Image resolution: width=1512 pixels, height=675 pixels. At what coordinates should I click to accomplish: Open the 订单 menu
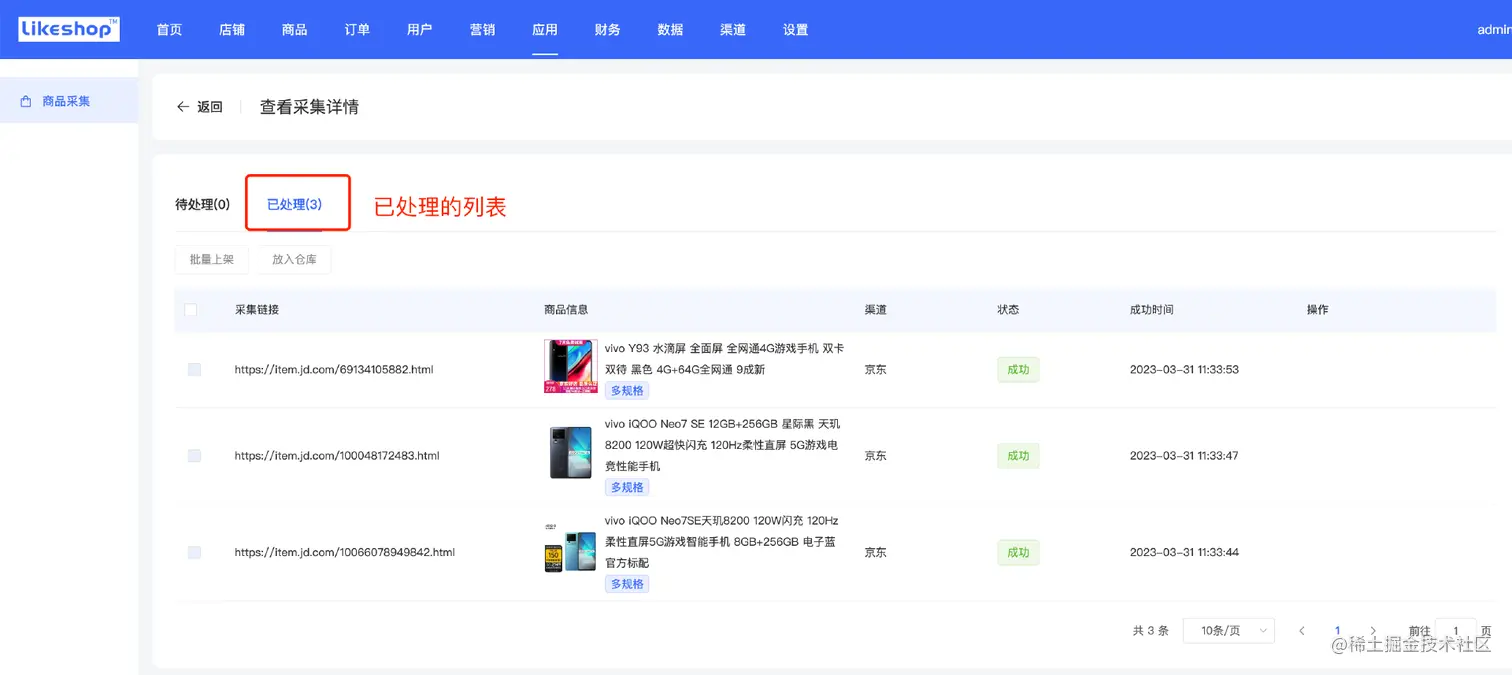pyautogui.click(x=357, y=30)
